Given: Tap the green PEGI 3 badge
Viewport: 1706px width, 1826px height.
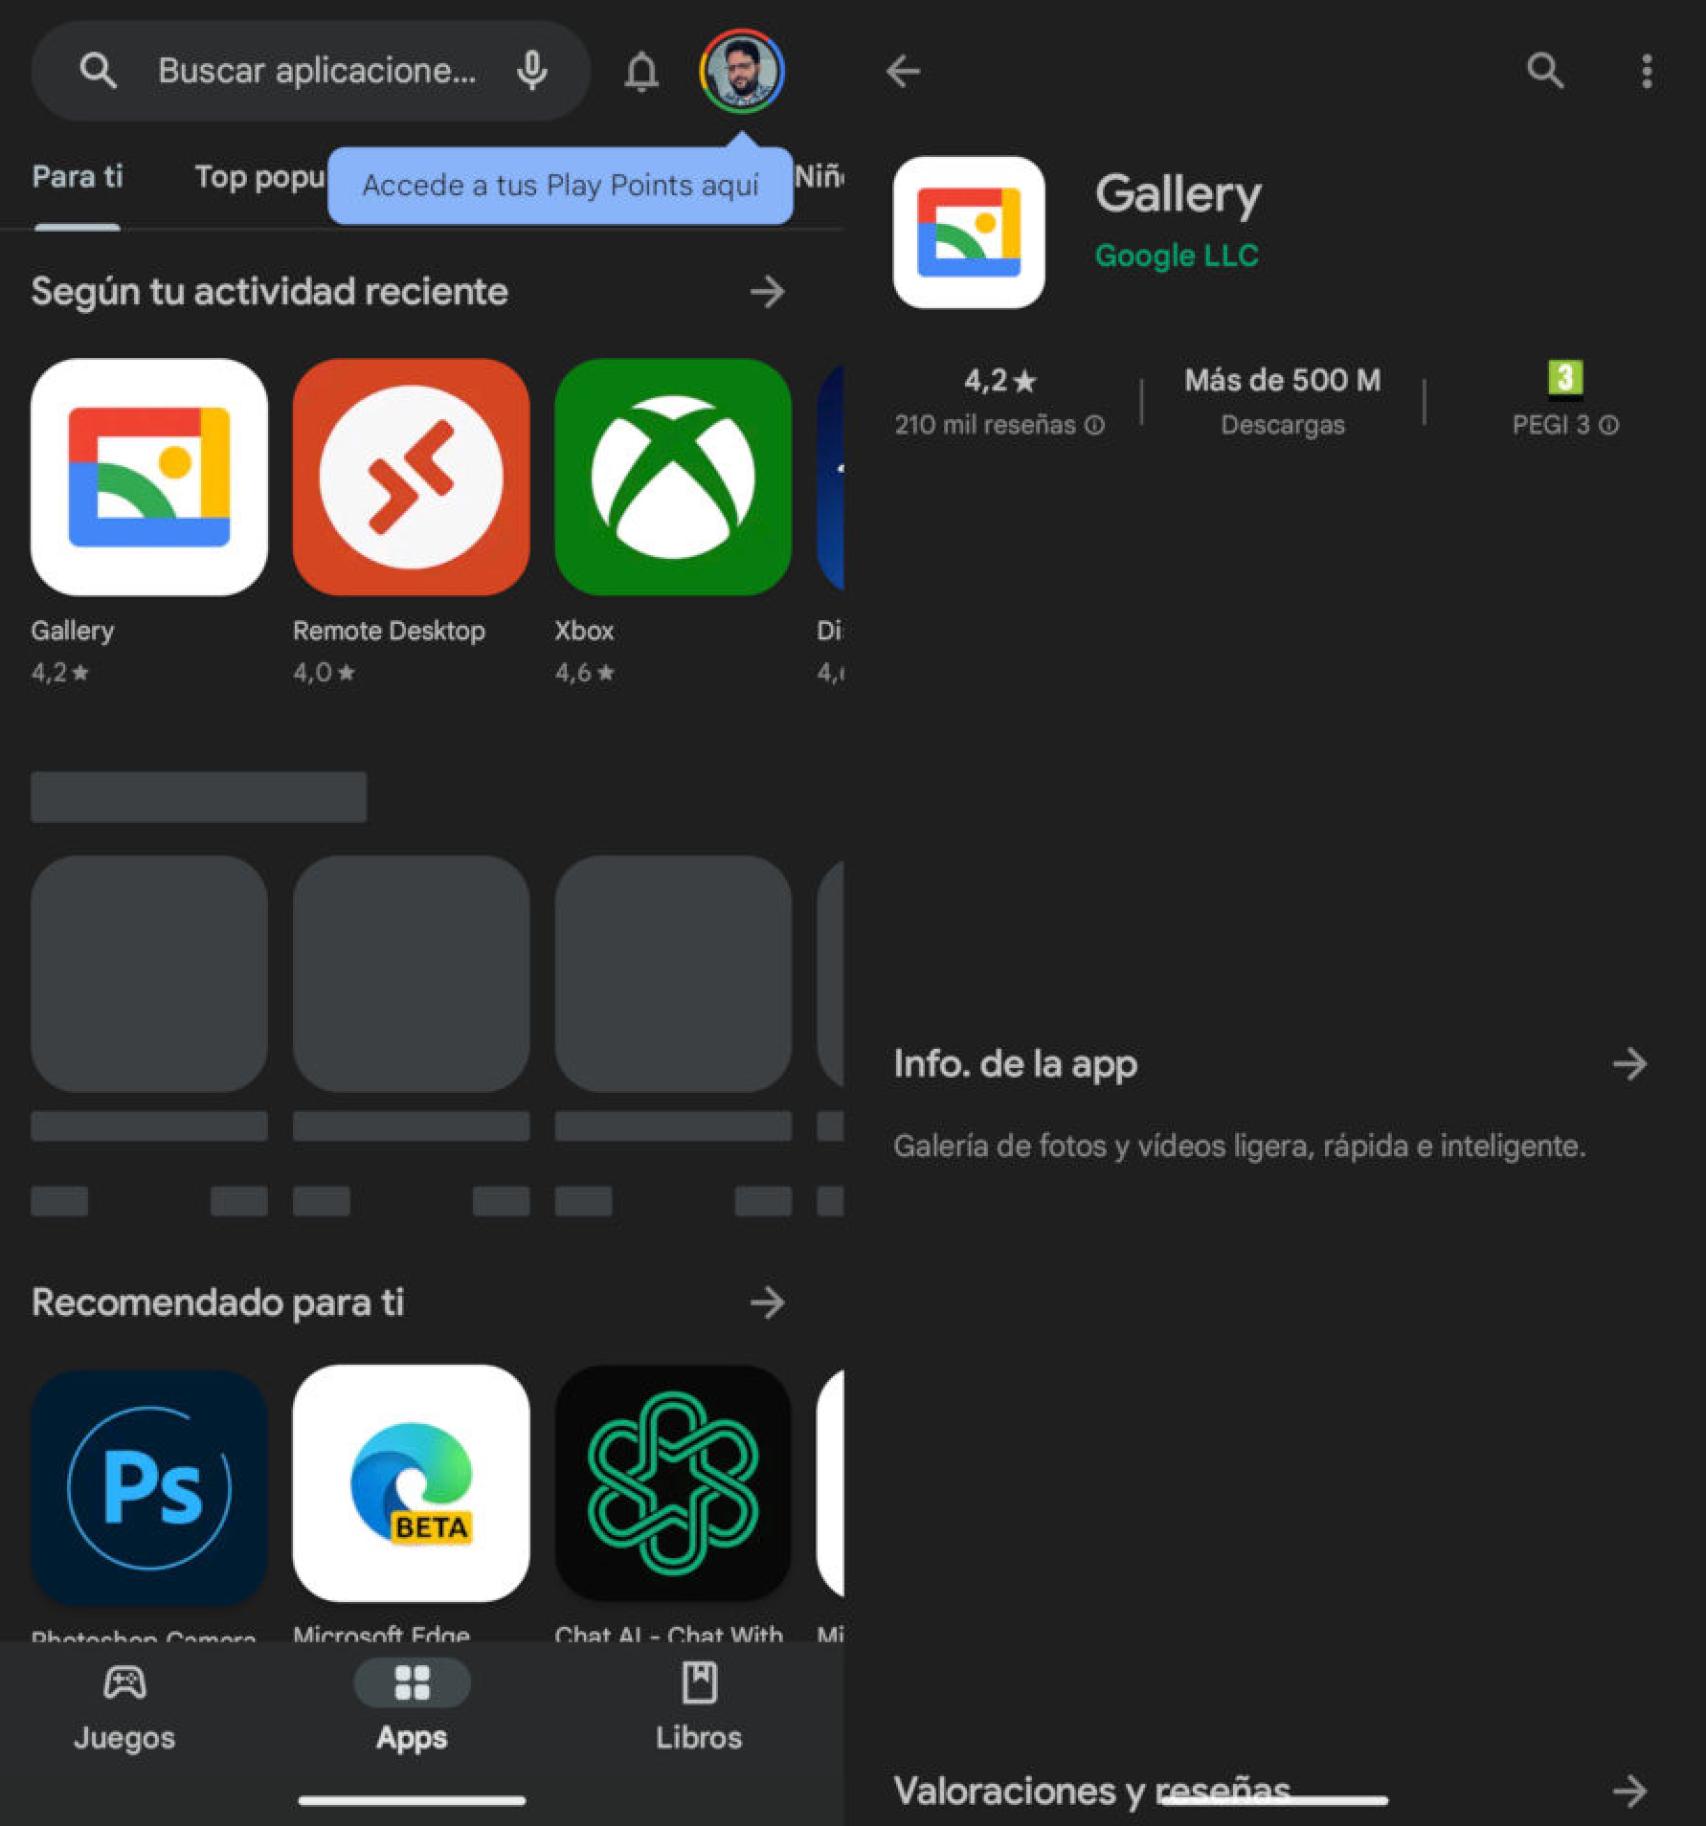Looking at the screenshot, I should point(1565,377).
